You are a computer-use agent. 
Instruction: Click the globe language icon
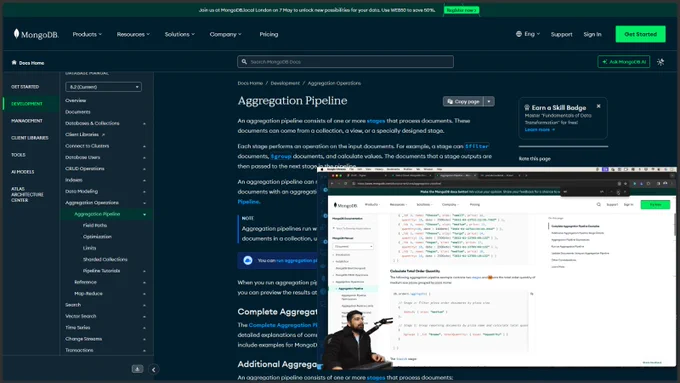[519, 34]
